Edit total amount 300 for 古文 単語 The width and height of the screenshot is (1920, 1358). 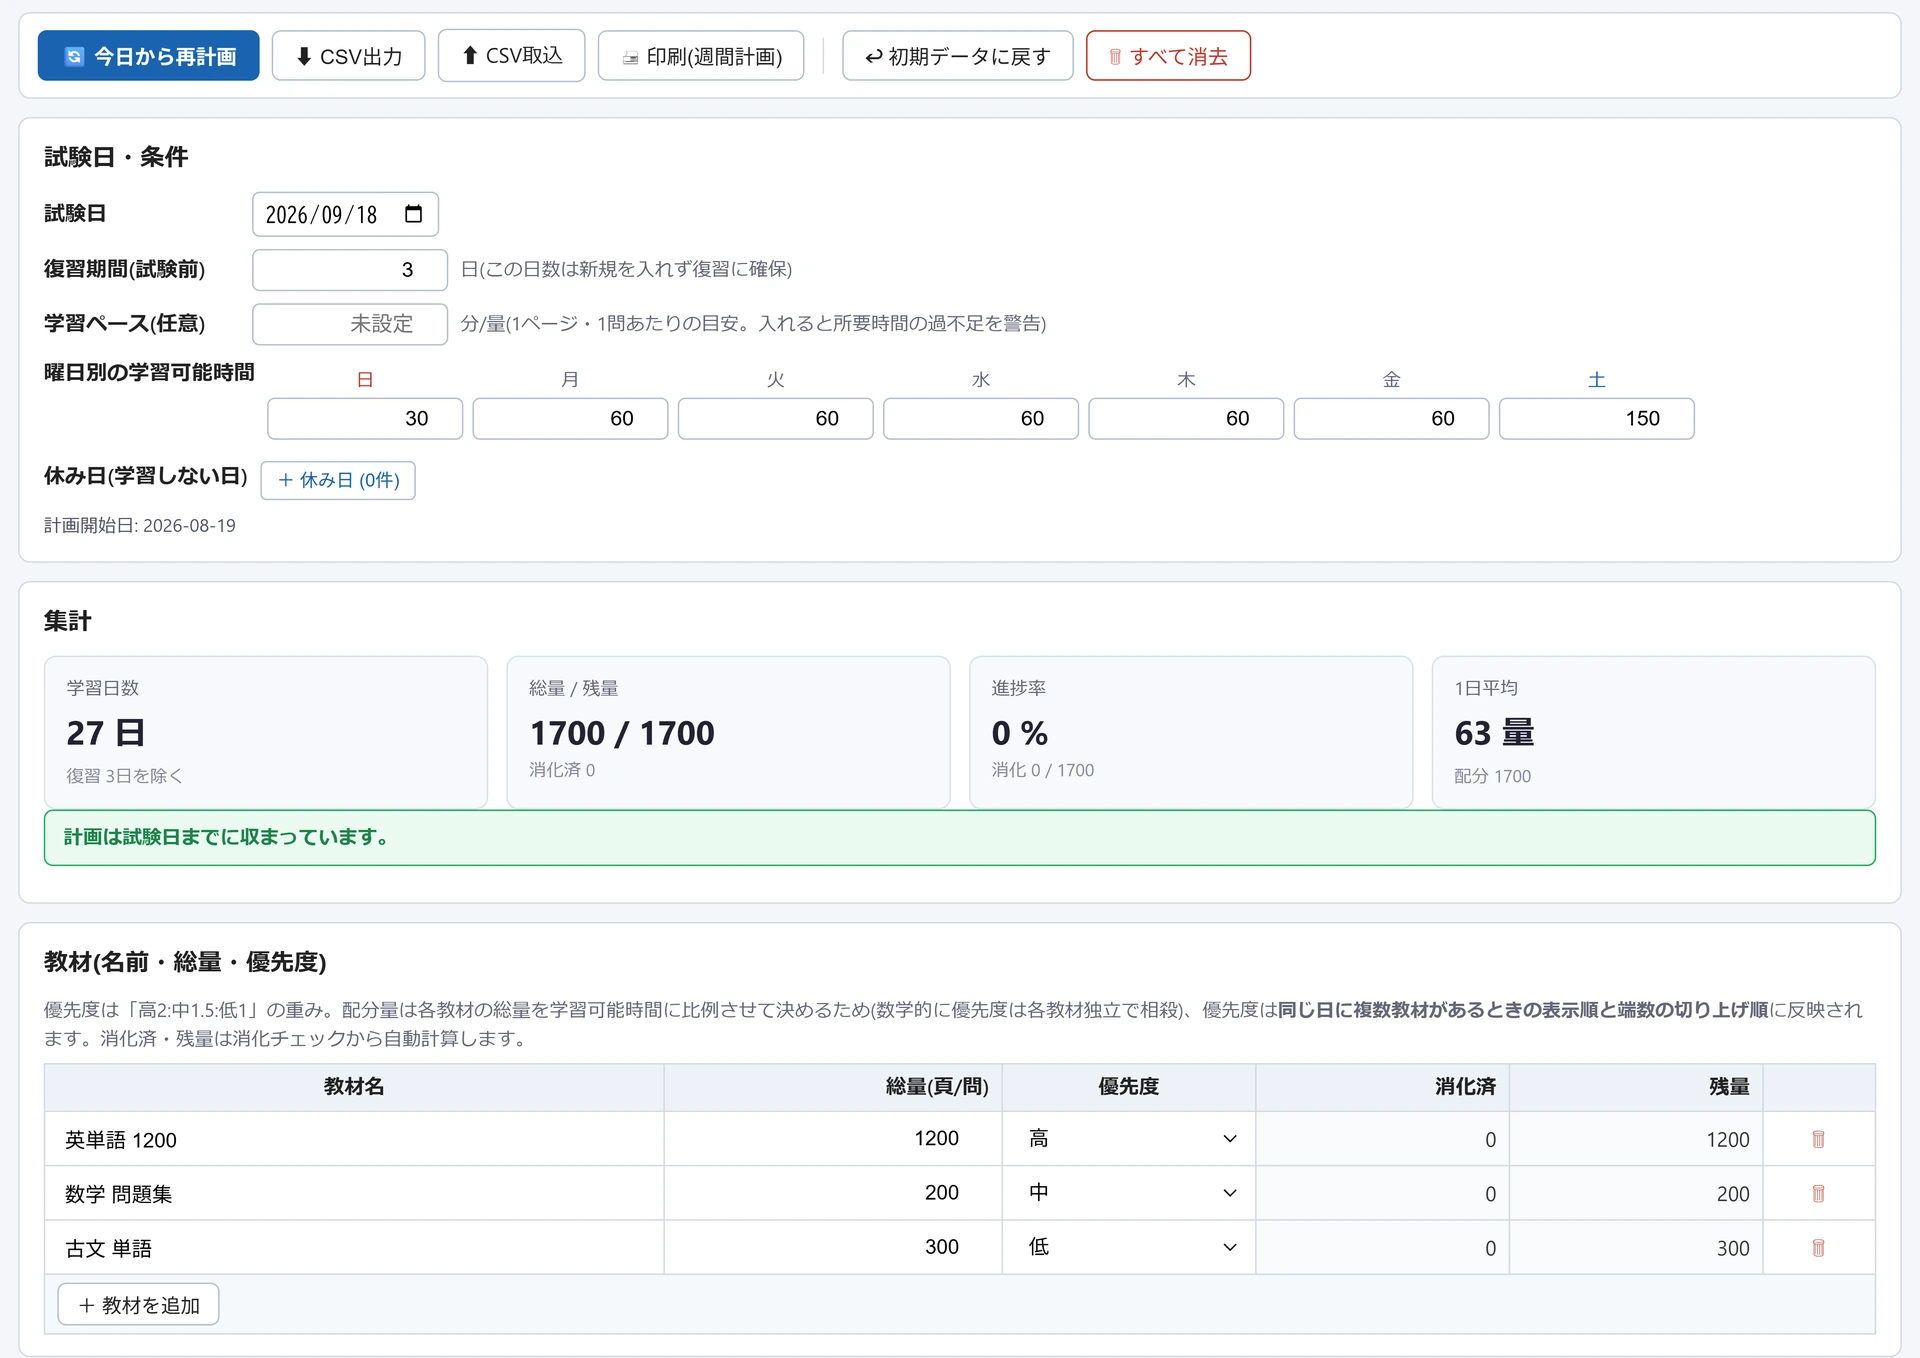point(833,1247)
